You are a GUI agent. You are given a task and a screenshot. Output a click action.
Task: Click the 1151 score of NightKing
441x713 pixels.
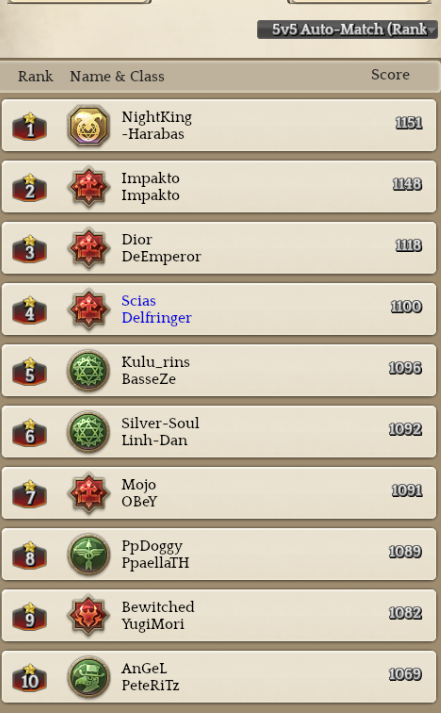click(409, 123)
